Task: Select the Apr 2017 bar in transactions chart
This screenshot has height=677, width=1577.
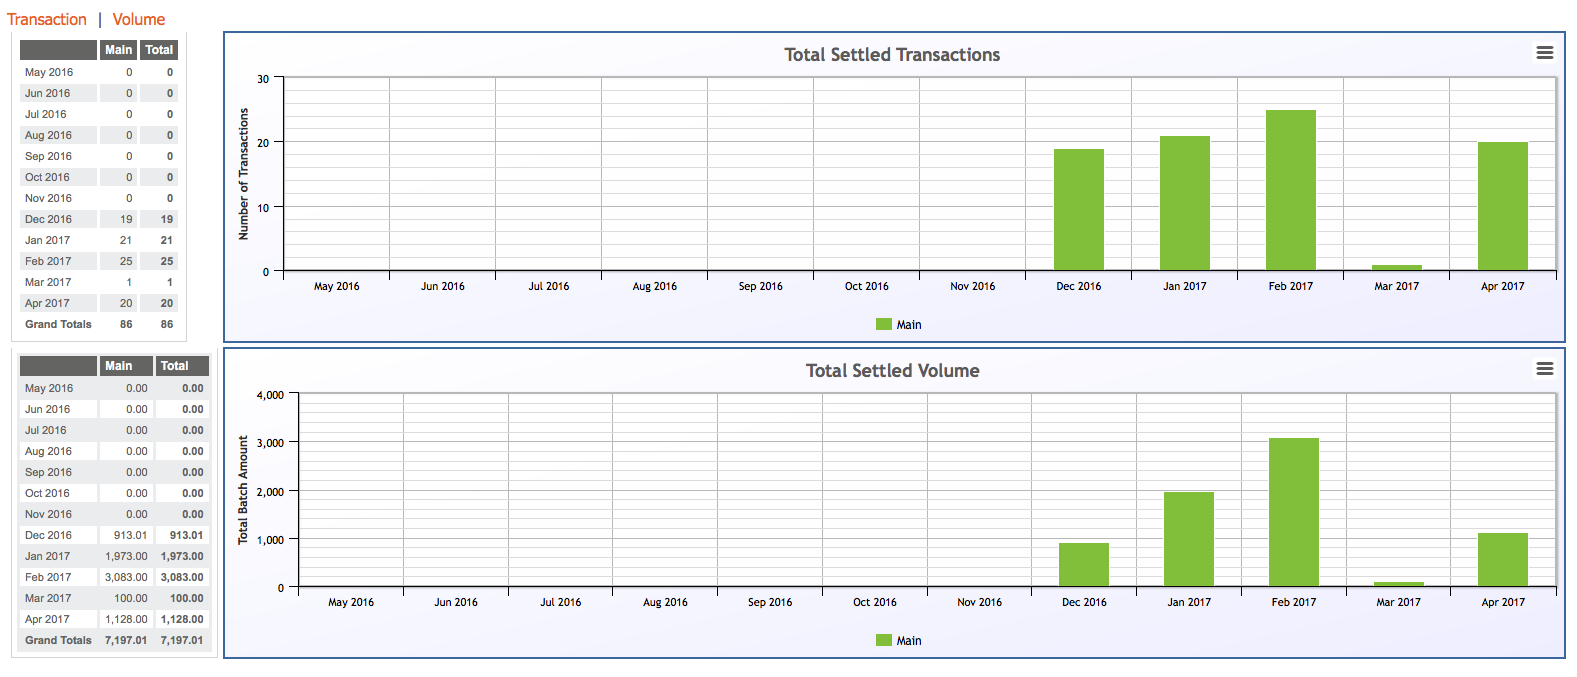Action: [x=1503, y=206]
